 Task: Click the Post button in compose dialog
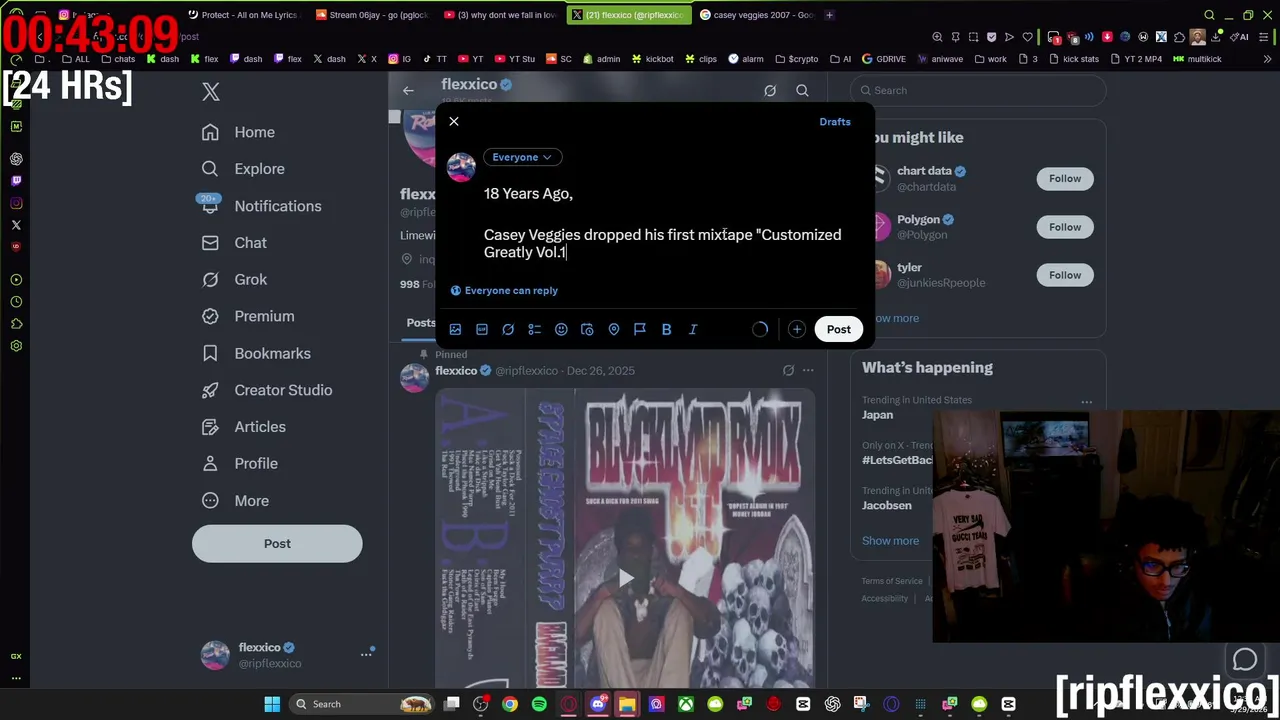pos(839,329)
